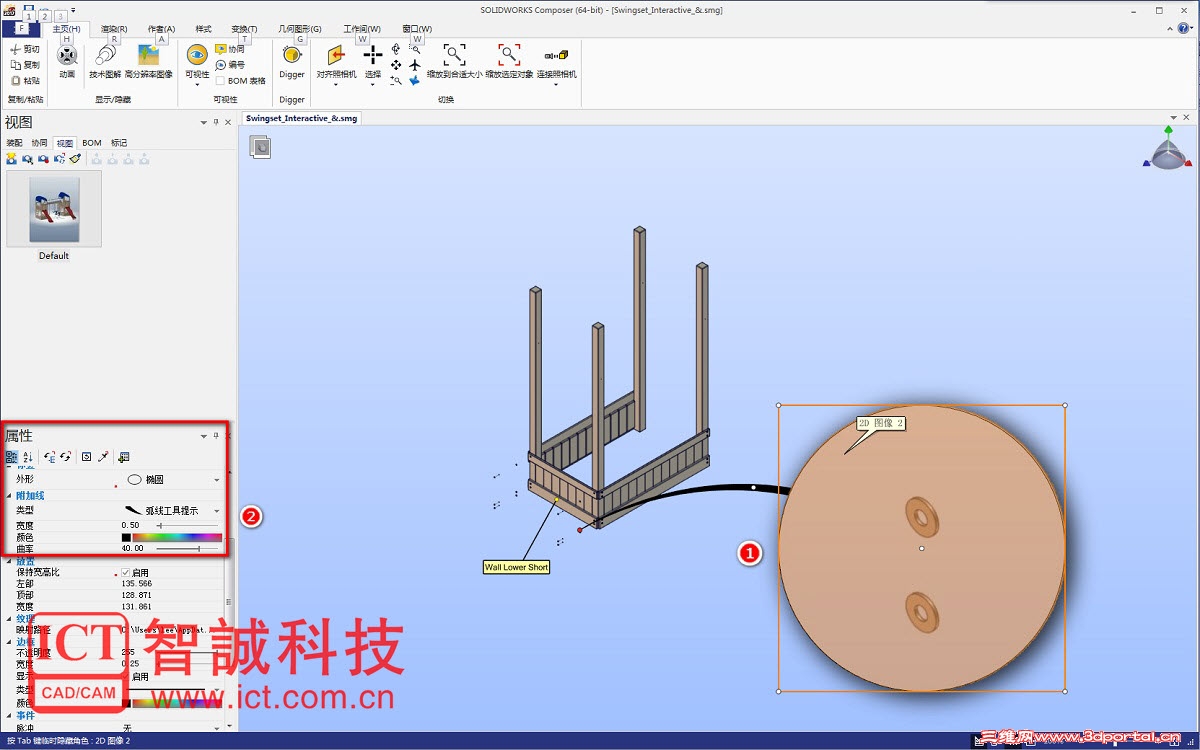Switch to the 标记 panel tab

[119, 143]
